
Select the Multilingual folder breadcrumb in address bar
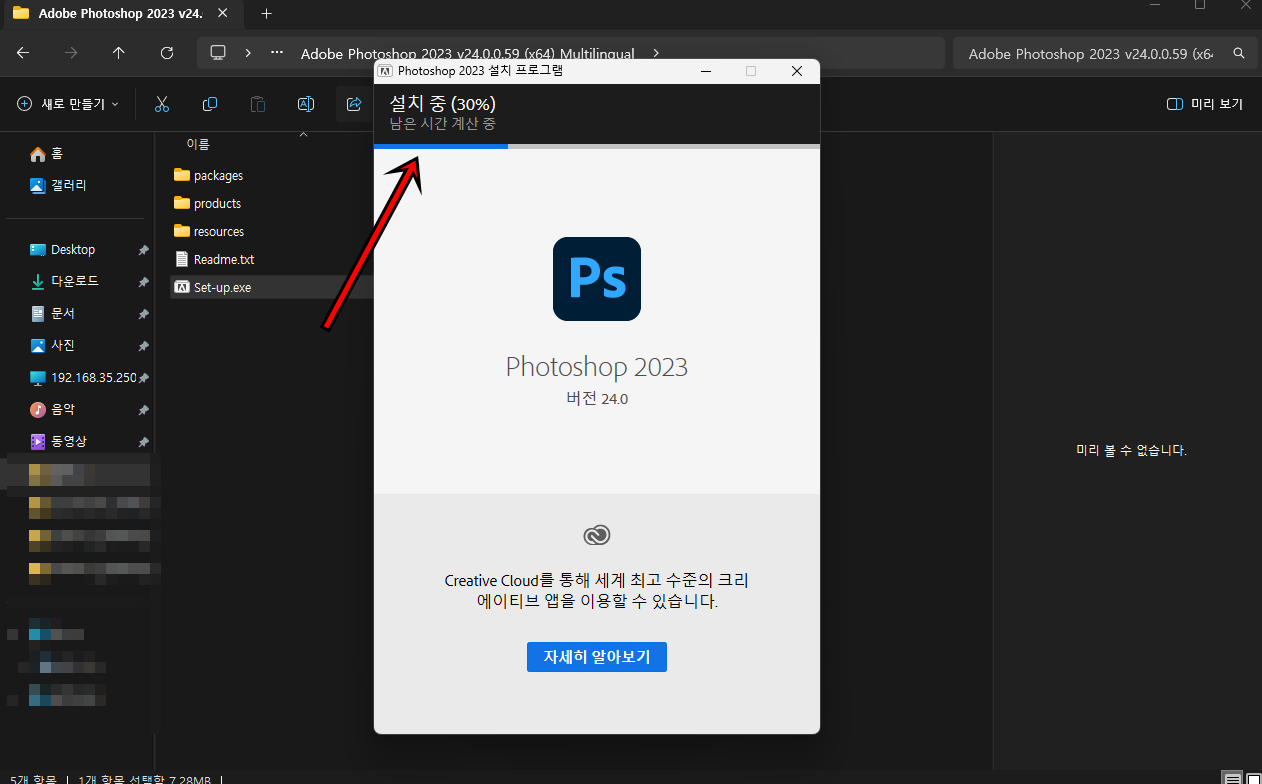click(x=468, y=54)
